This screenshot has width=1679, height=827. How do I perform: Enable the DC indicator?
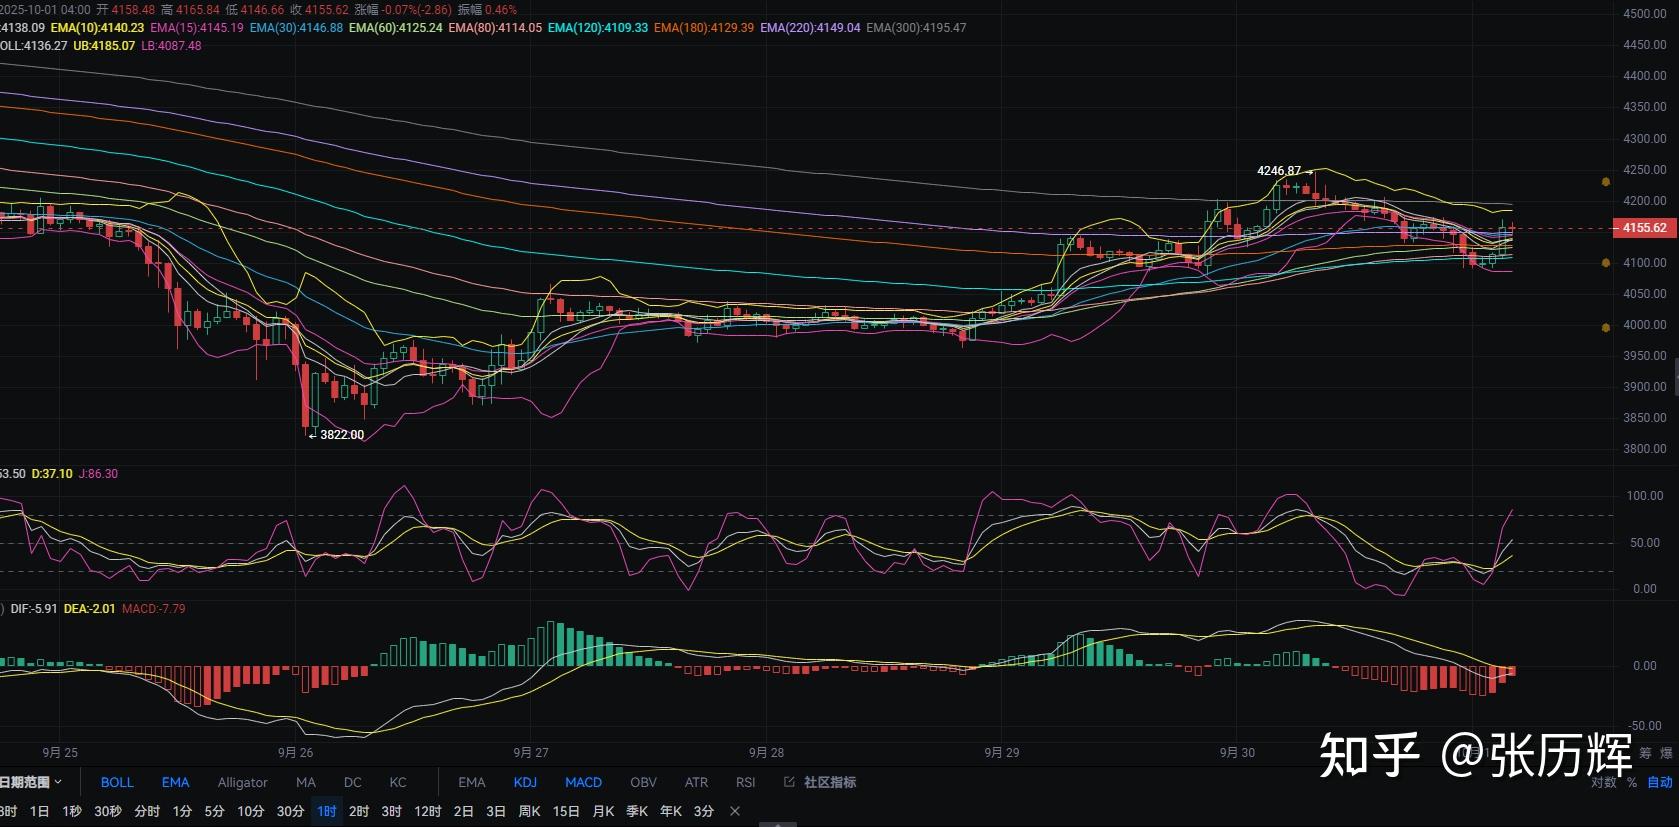(353, 782)
